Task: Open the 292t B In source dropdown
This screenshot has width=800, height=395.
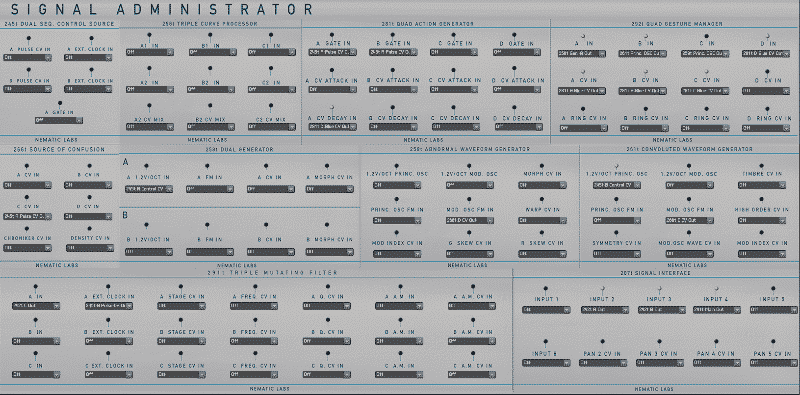Action: (643, 54)
